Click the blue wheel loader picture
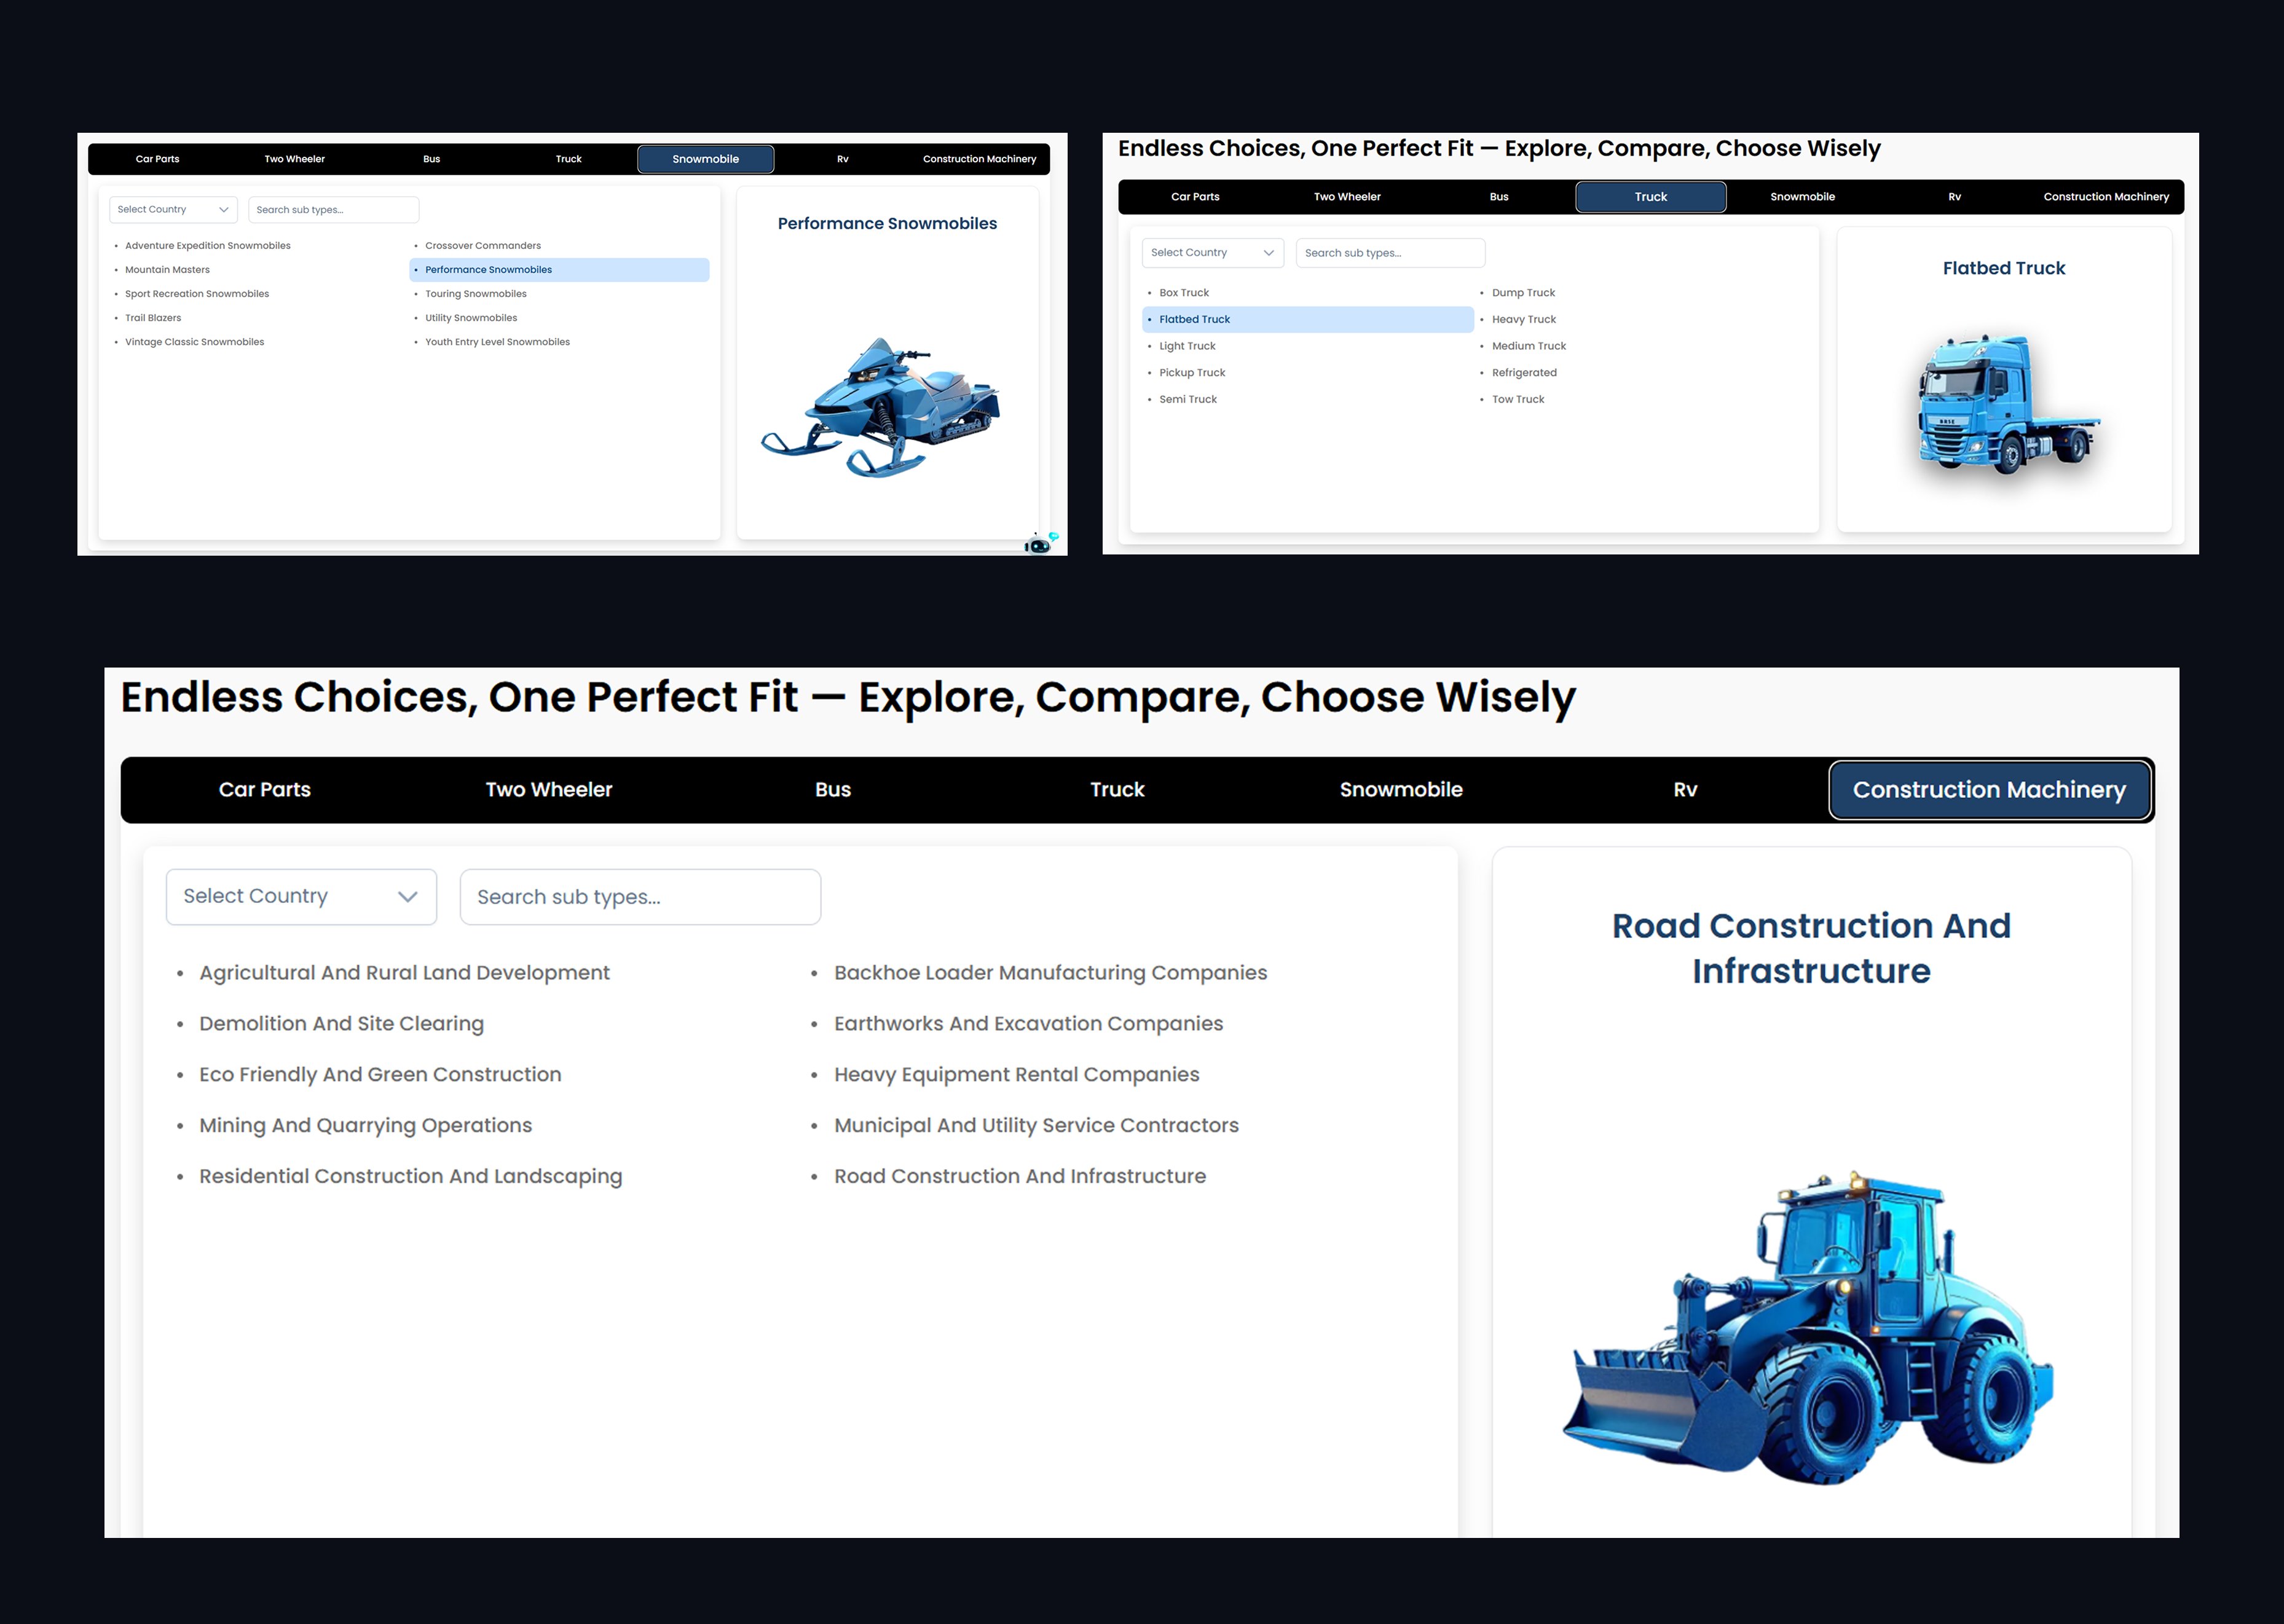 click(x=1808, y=1326)
